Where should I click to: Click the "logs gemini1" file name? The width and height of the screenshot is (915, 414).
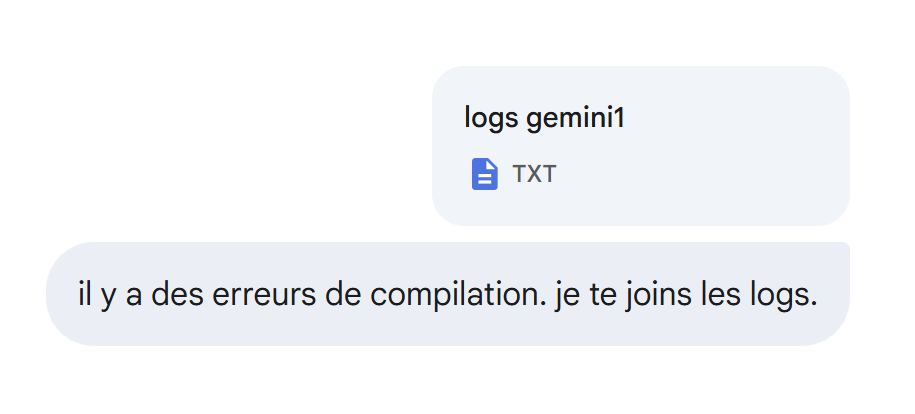tap(544, 118)
